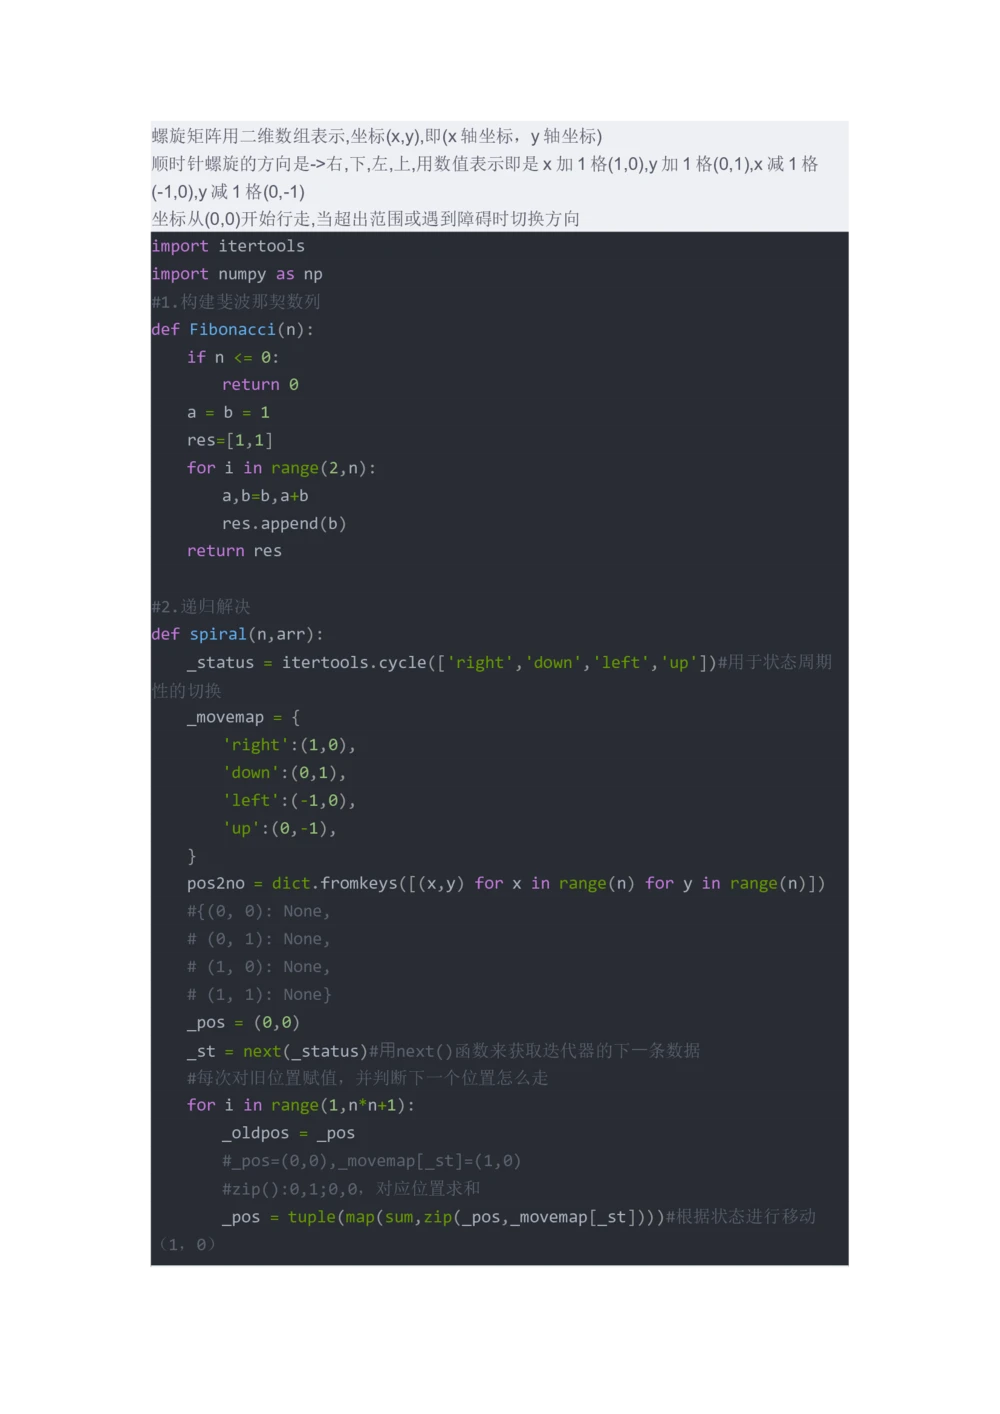Click the first description line starting with '螺旋矩阵'
Viewport: 1000px width, 1414px height.
point(376,136)
